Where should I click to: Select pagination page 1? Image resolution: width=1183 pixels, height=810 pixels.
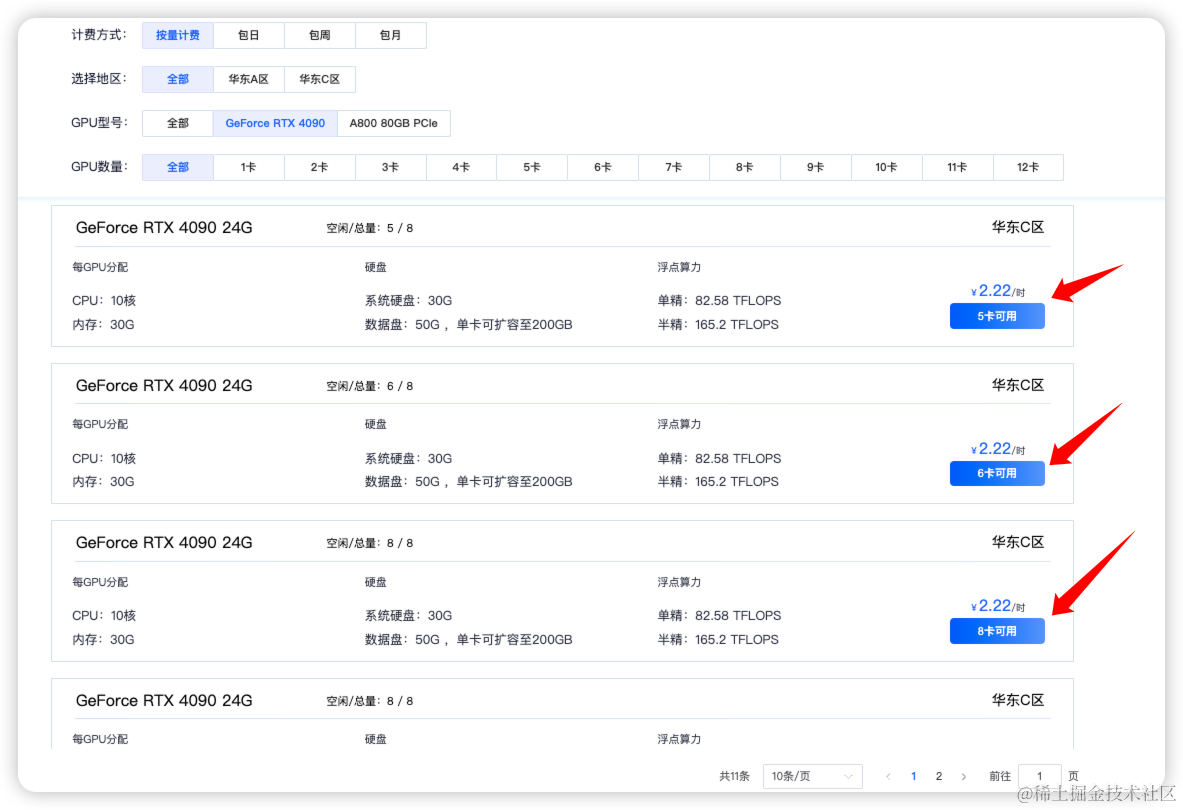pyautogui.click(x=914, y=776)
